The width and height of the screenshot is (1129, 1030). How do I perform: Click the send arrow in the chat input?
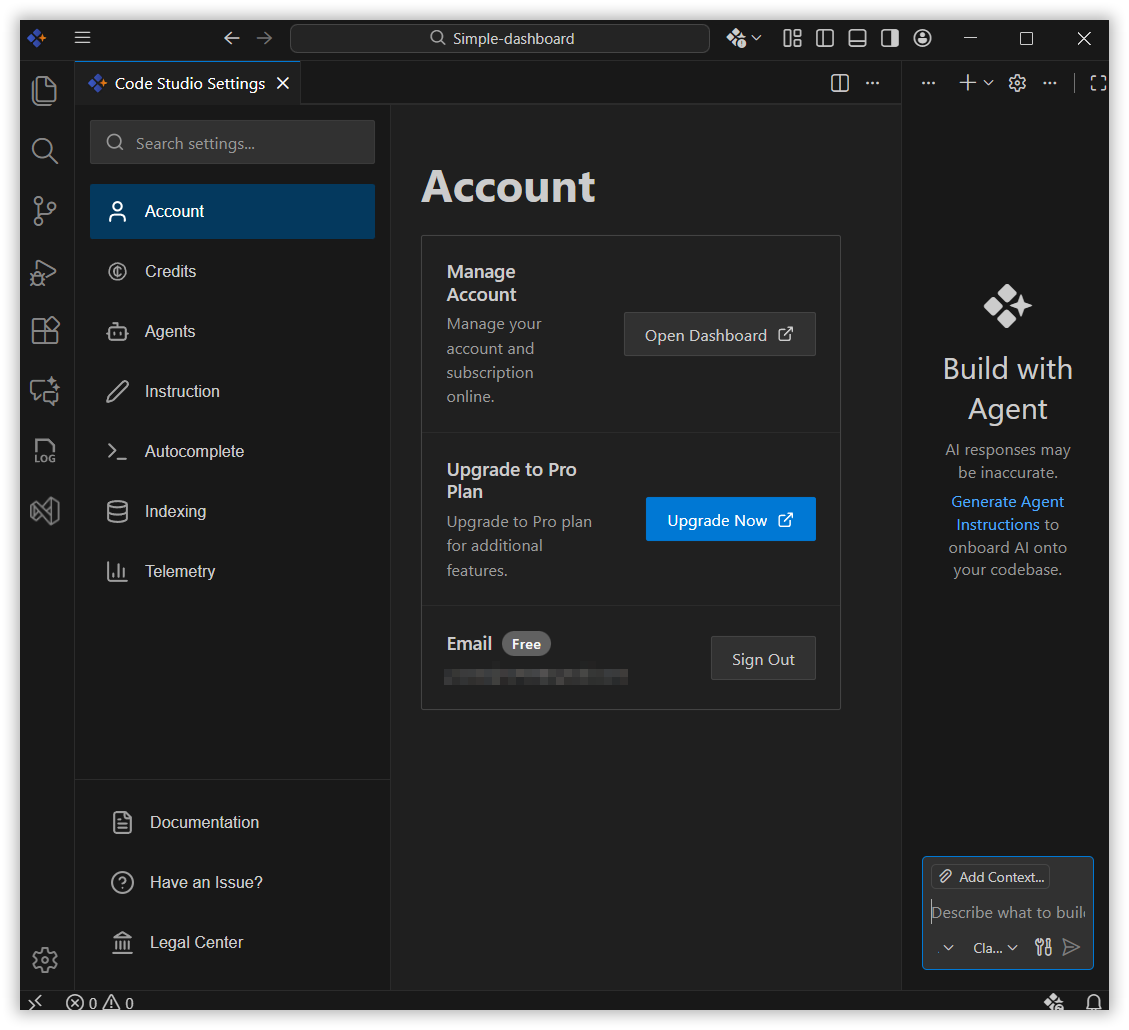click(x=1072, y=946)
